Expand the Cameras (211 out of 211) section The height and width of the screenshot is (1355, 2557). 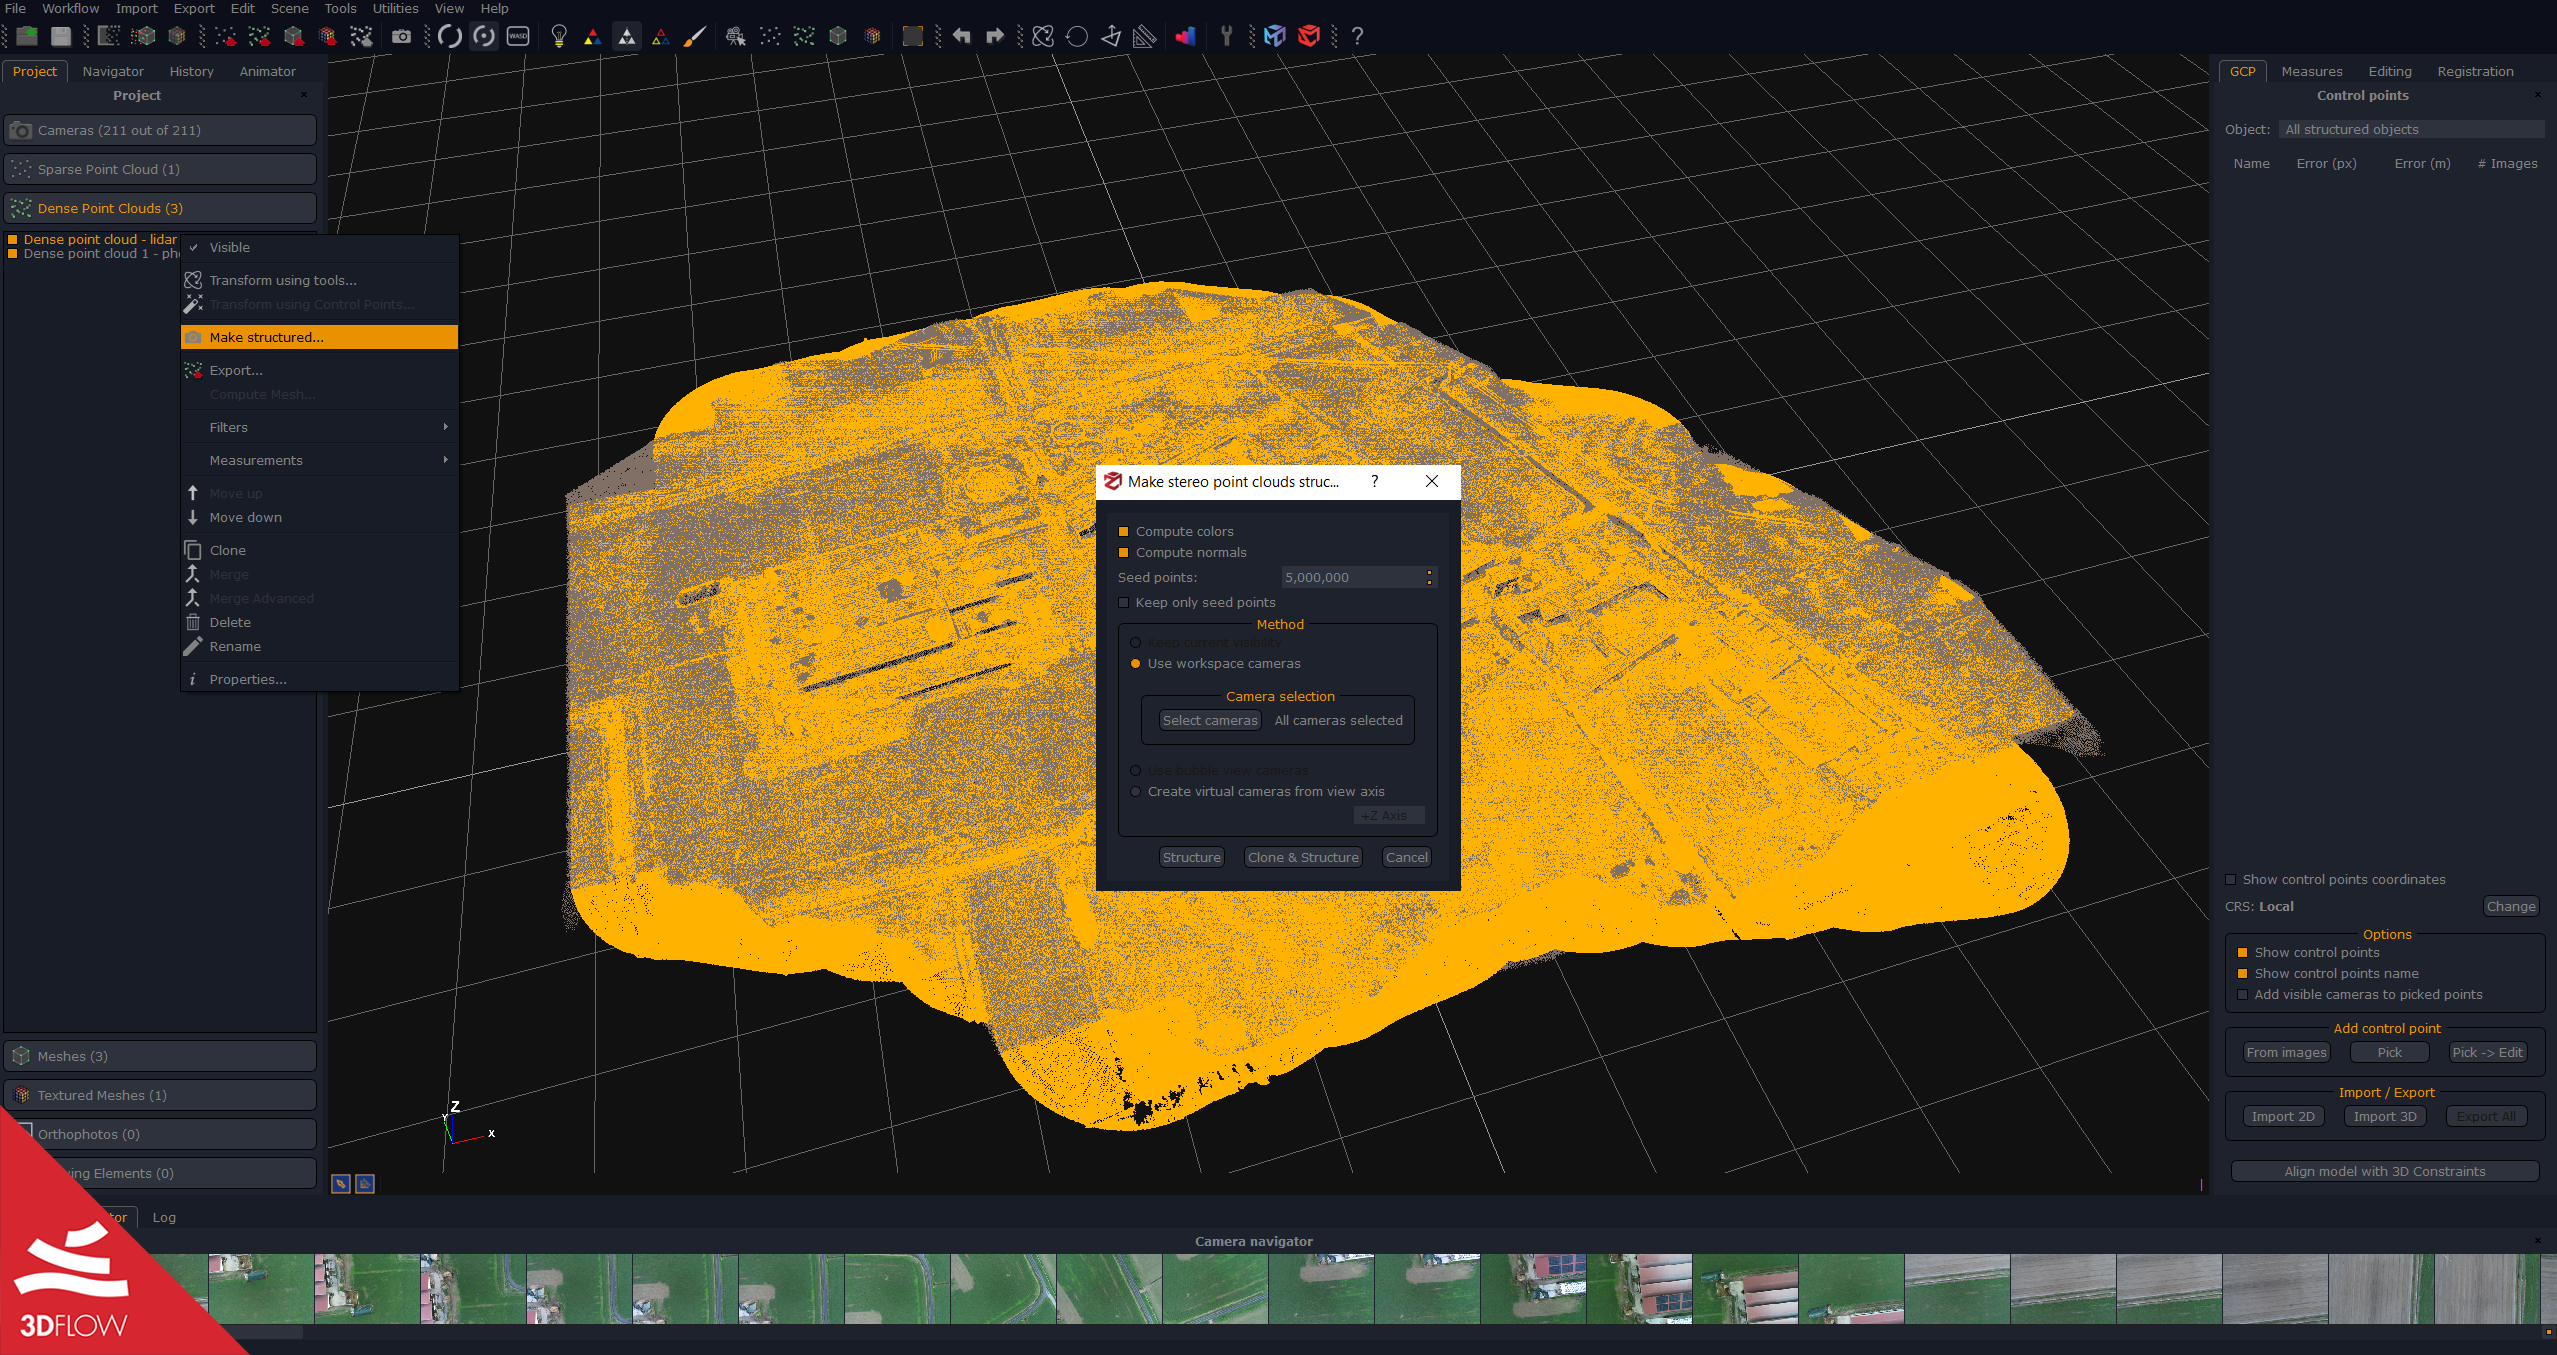tap(160, 130)
